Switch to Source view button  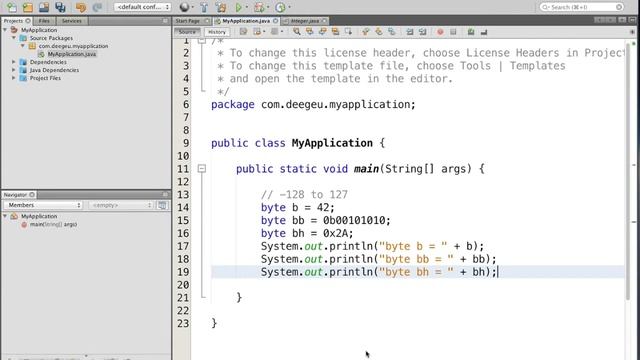tap(187, 32)
